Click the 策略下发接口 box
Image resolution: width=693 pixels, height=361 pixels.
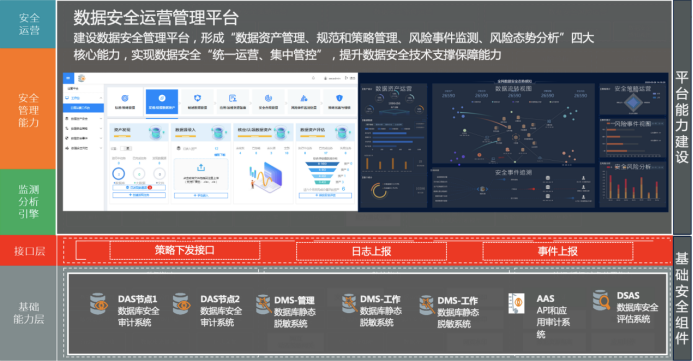pos(184,251)
